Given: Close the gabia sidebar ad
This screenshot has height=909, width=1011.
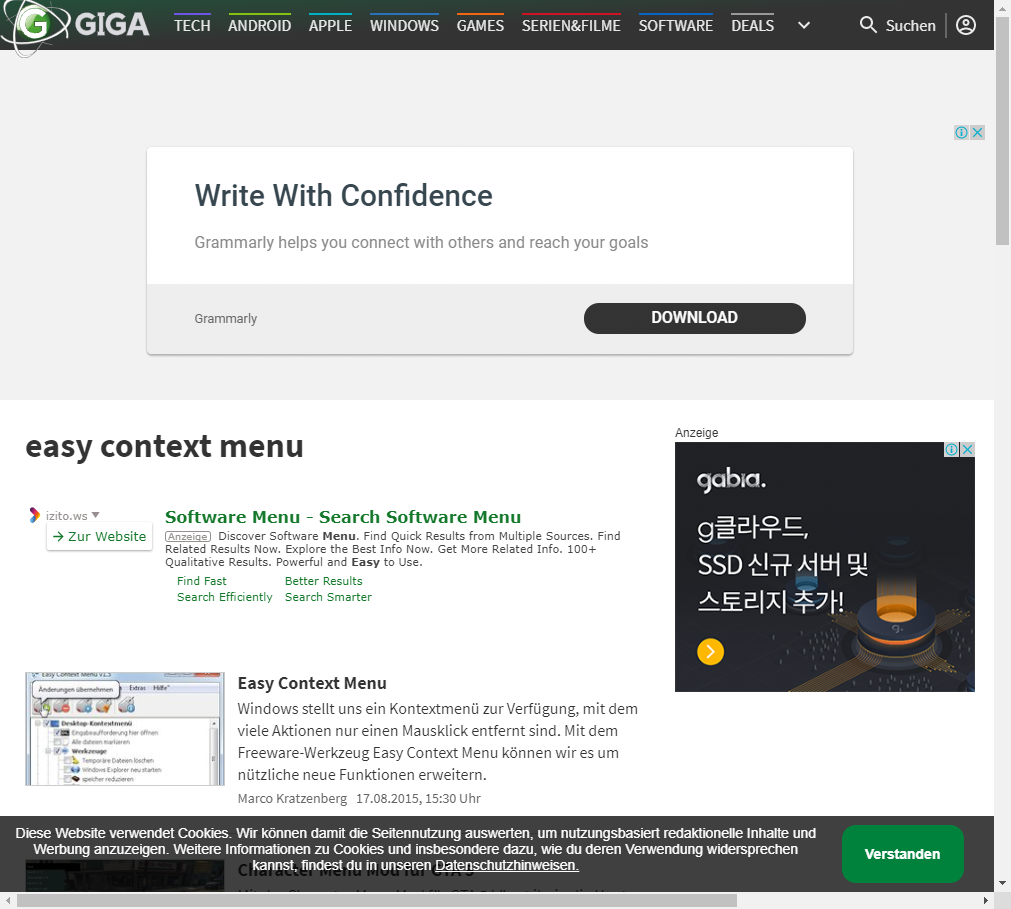Looking at the screenshot, I should tap(967, 449).
